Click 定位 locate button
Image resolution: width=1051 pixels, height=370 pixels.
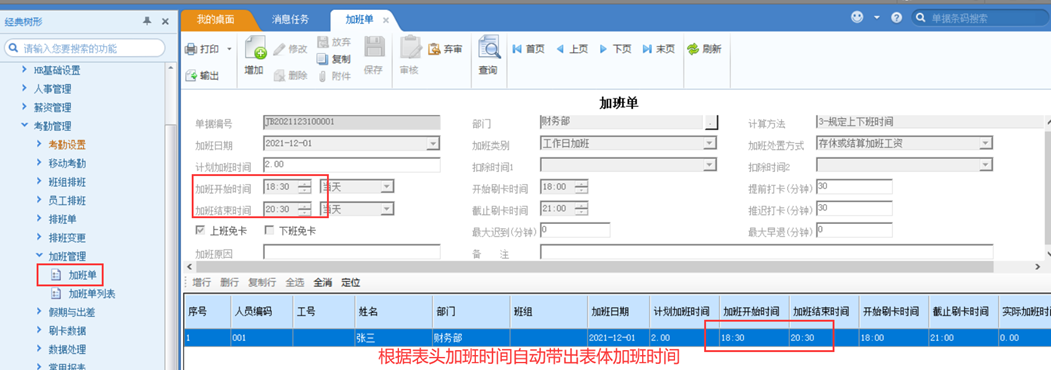pos(351,282)
